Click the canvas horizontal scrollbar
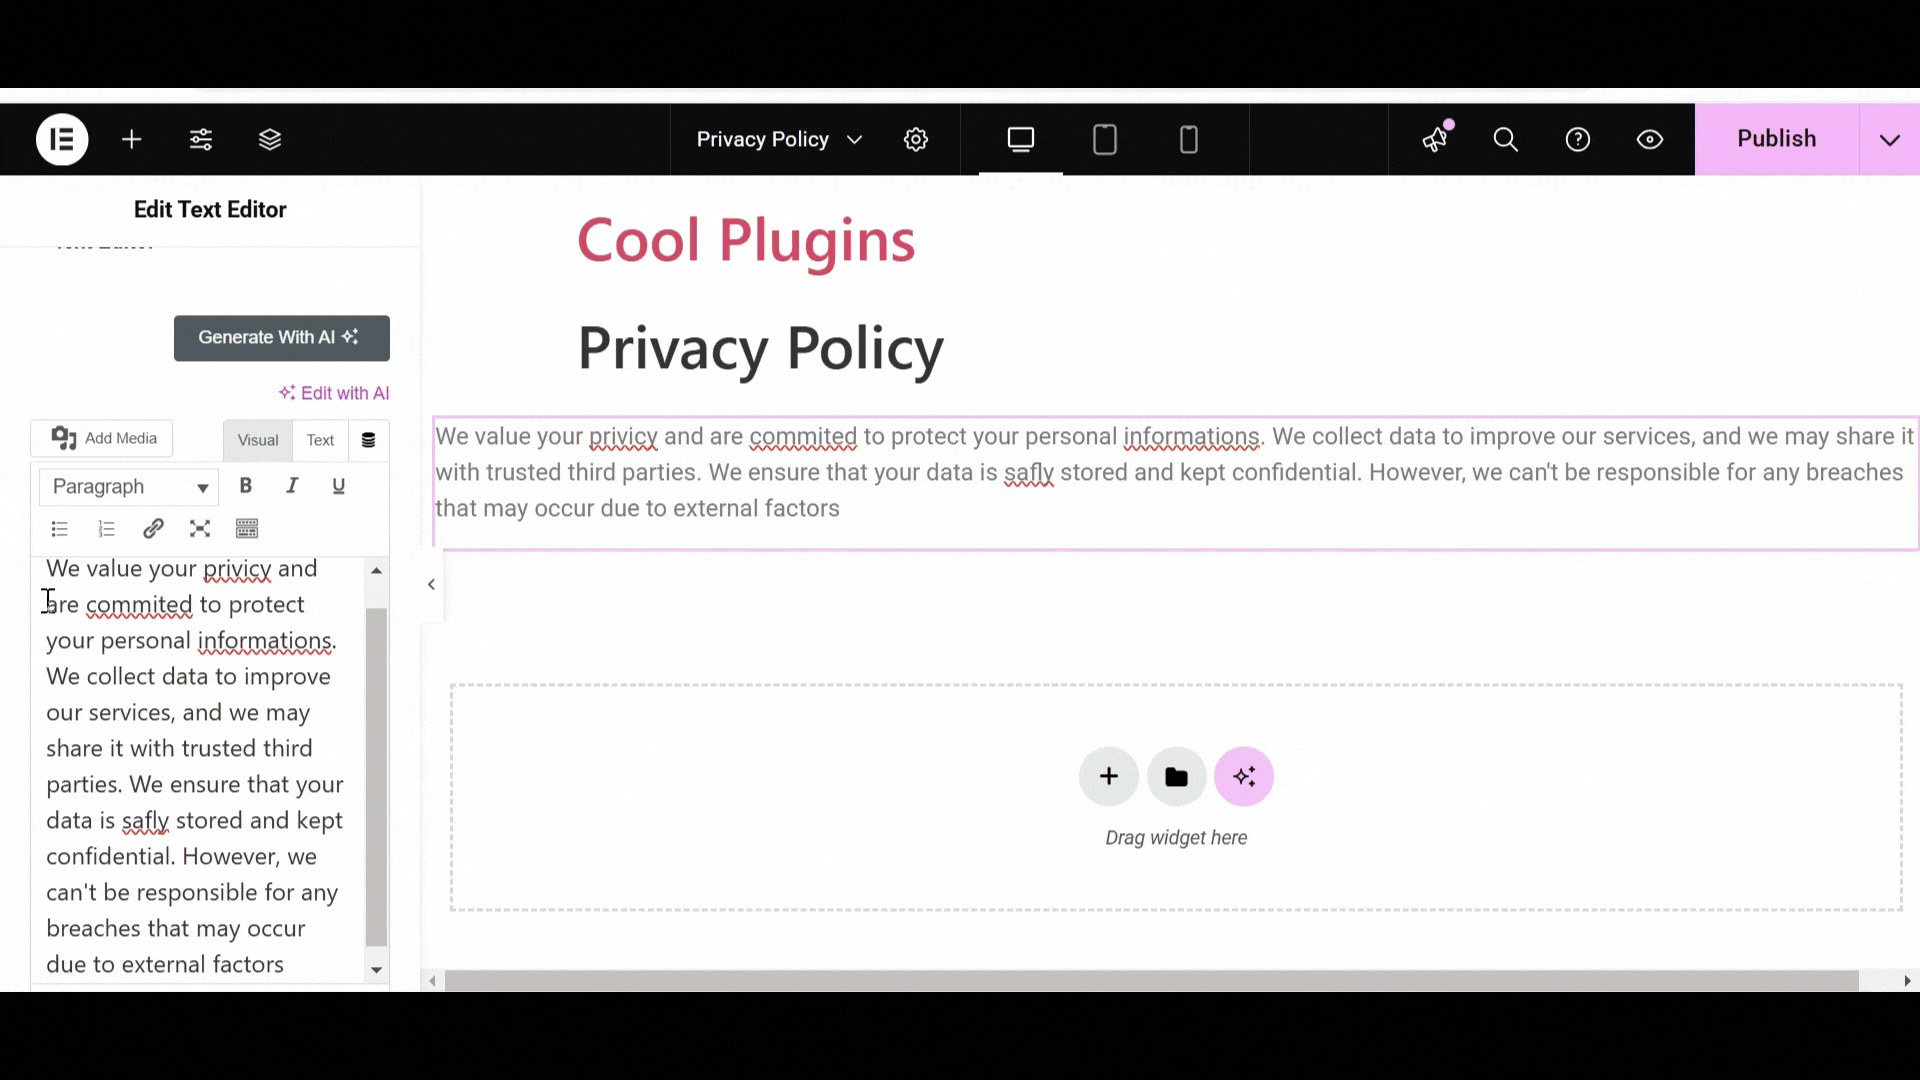This screenshot has width=1920, height=1080. pos(1151,981)
